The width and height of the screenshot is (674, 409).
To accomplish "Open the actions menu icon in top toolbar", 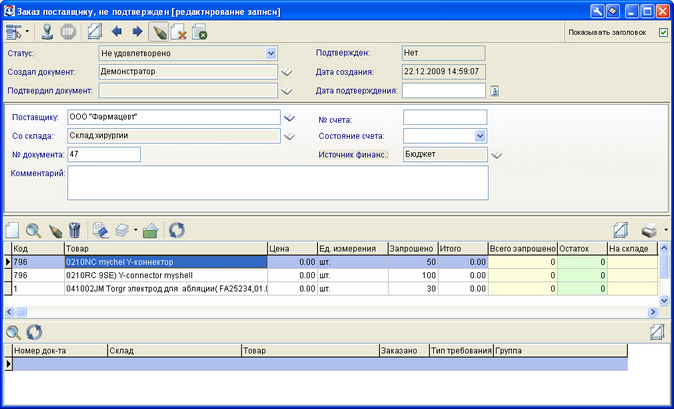I will click(14, 32).
